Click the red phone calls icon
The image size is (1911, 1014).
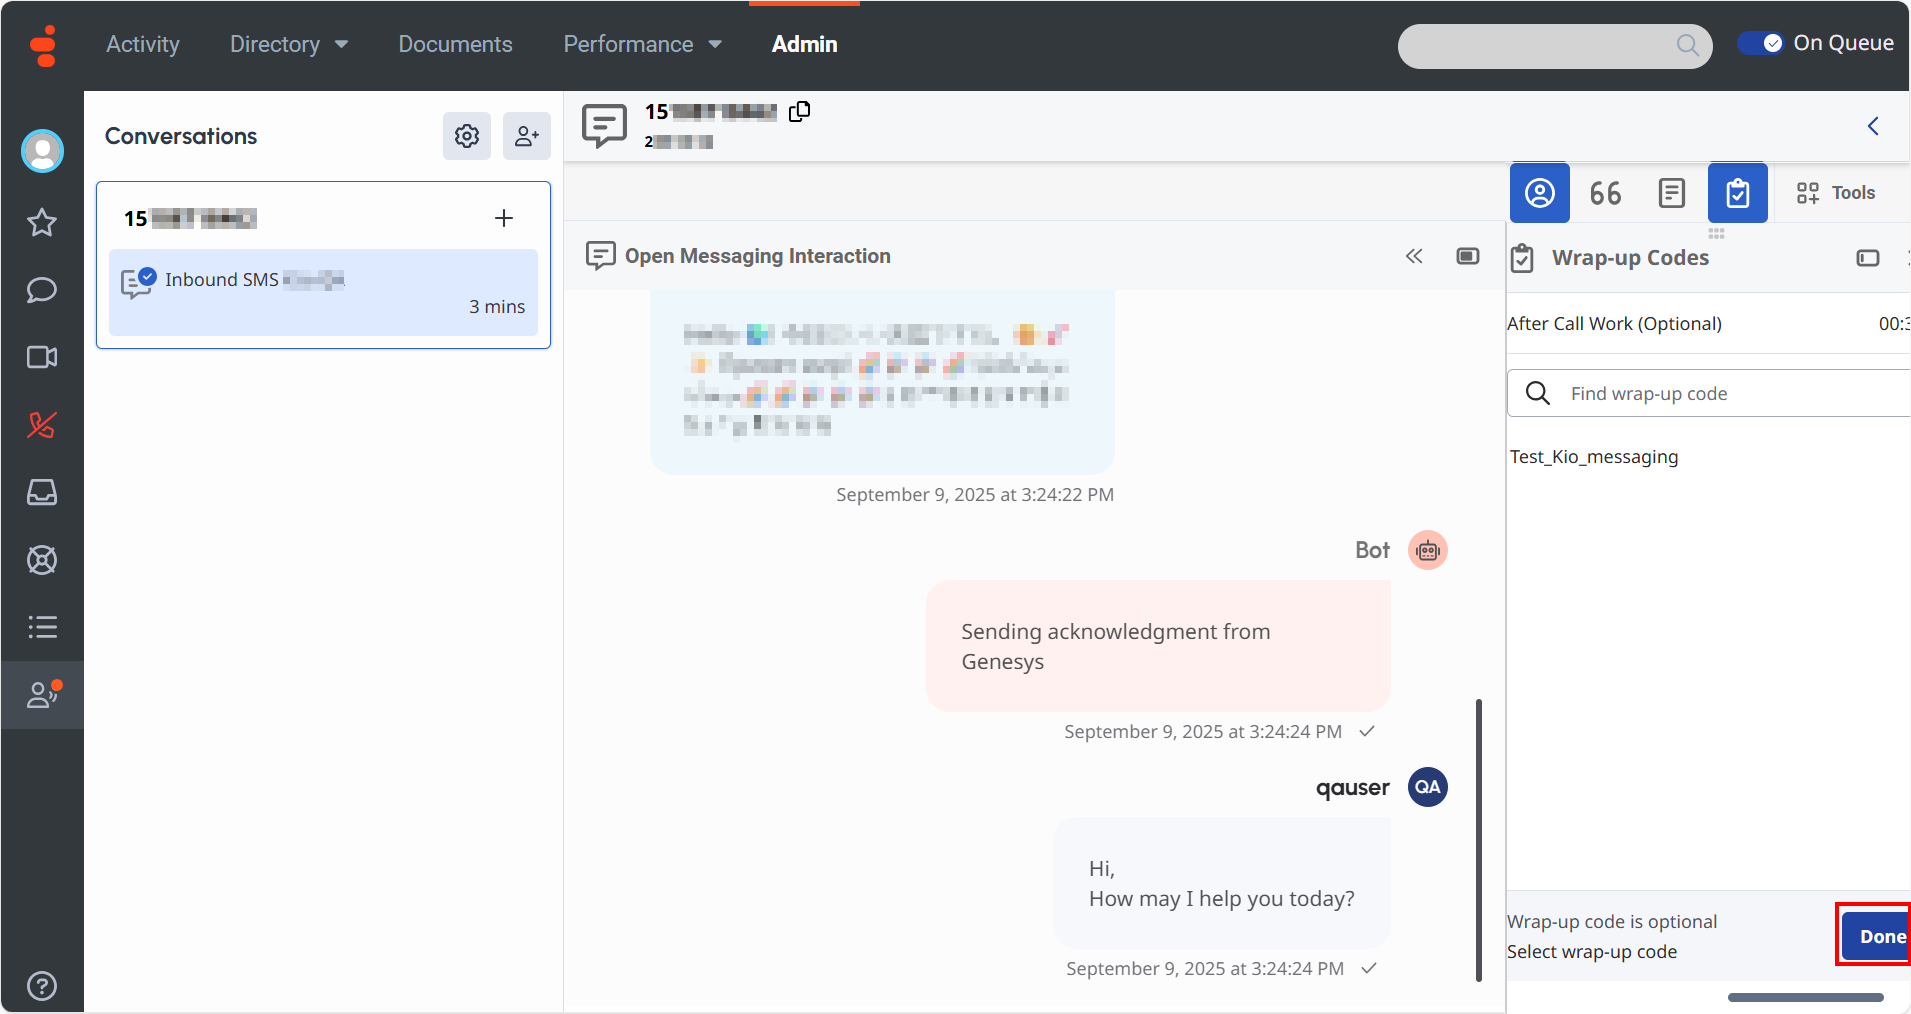pyautogui.click(x=42, y=425)
